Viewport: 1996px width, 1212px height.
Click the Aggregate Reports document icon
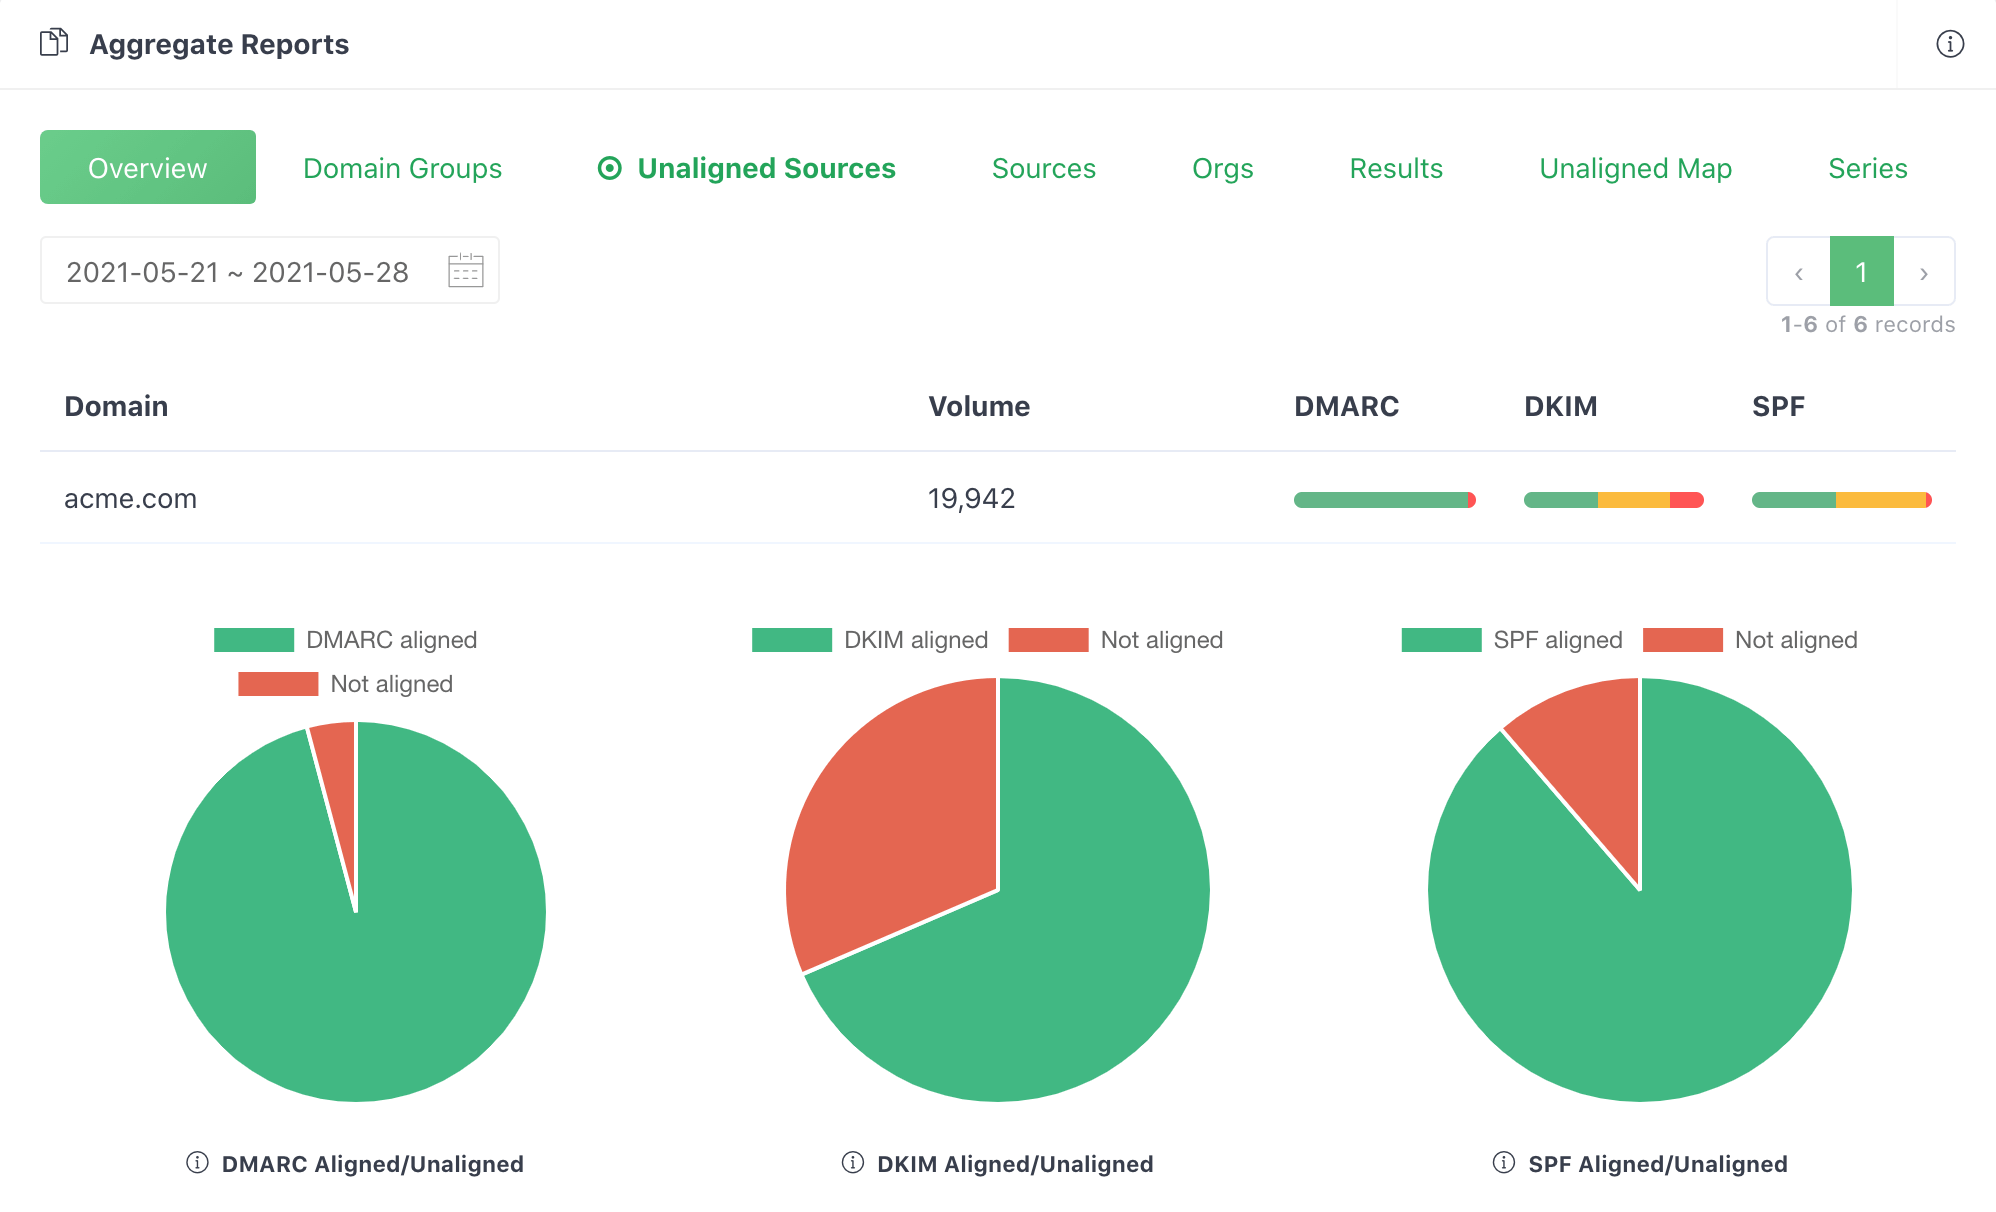(54, 43)
